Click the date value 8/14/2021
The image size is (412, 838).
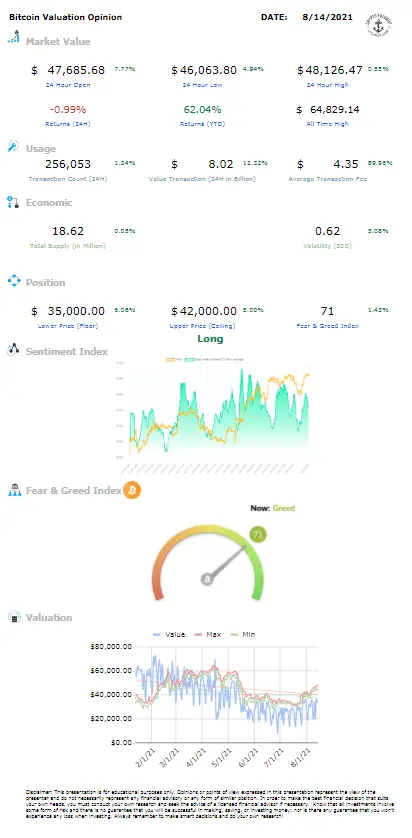pyautogui.click(x=327, y=17)
